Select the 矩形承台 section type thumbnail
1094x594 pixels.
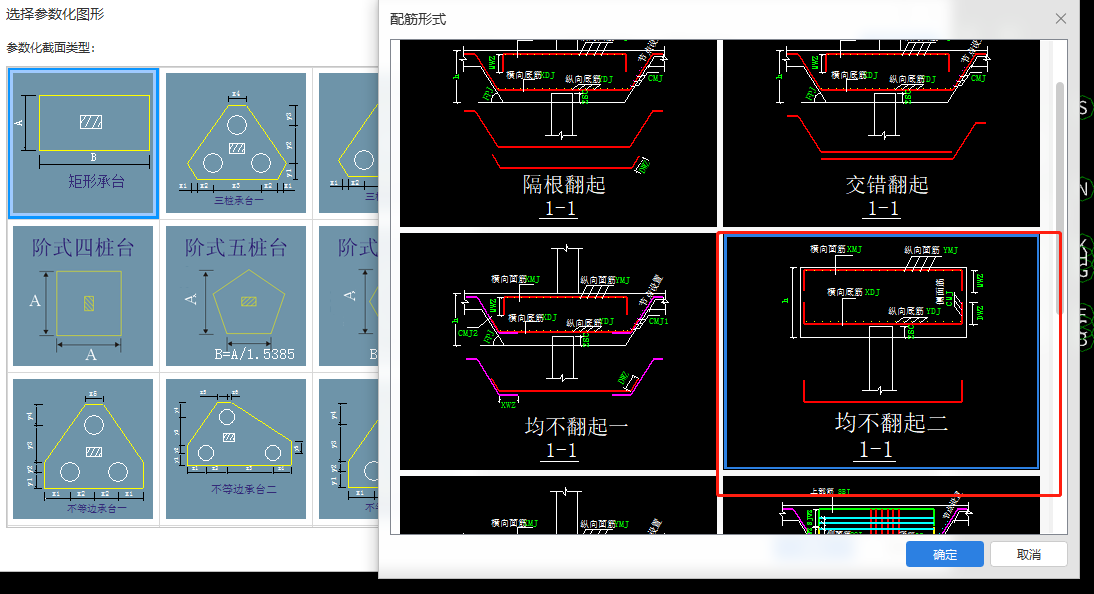83,143
